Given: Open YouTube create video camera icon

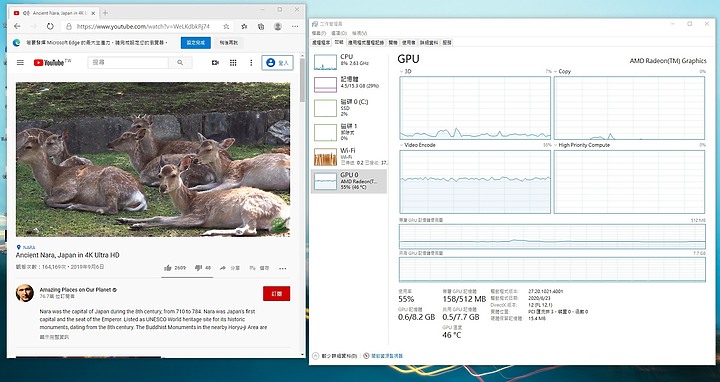Looking at the screenshot, I should click(215, 62).
